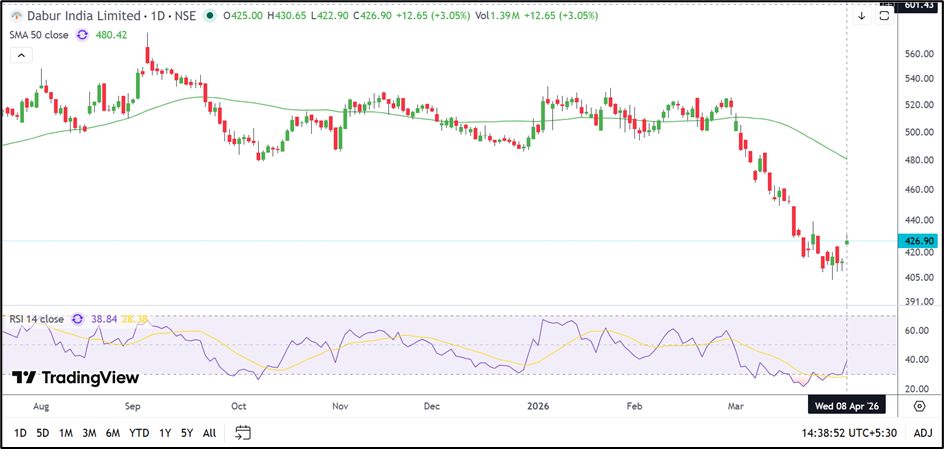The height and width of the screenshot is (449, 944).
Task: Click the down arrow icon at top right
Action: (x=861, y=16)
